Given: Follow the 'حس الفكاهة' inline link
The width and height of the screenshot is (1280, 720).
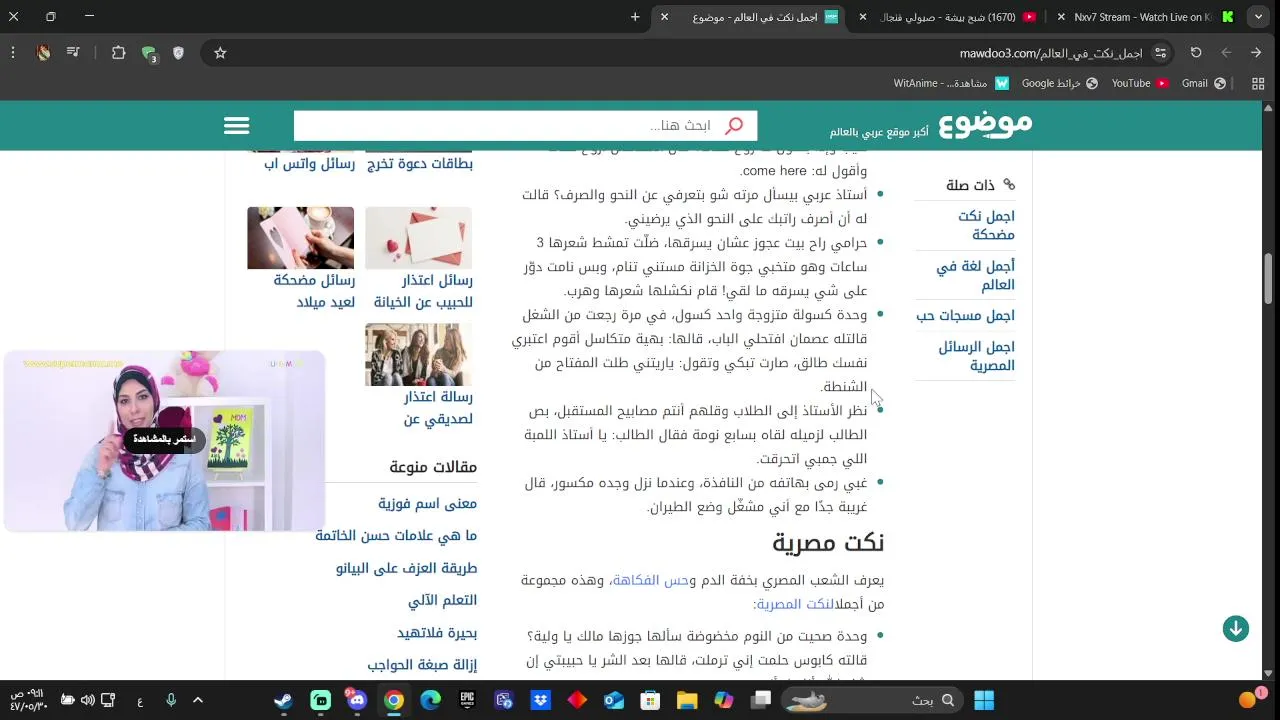Looking at the screenshot, I should click(651, 580).
